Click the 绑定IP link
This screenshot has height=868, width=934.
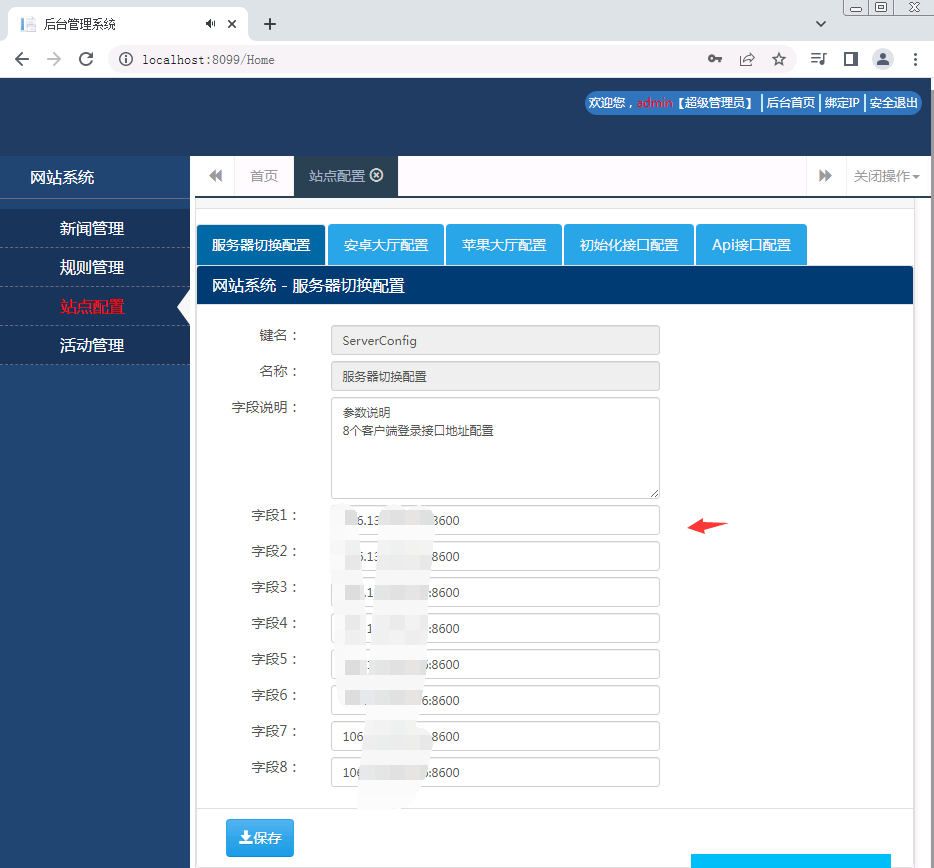coord(842,102)
